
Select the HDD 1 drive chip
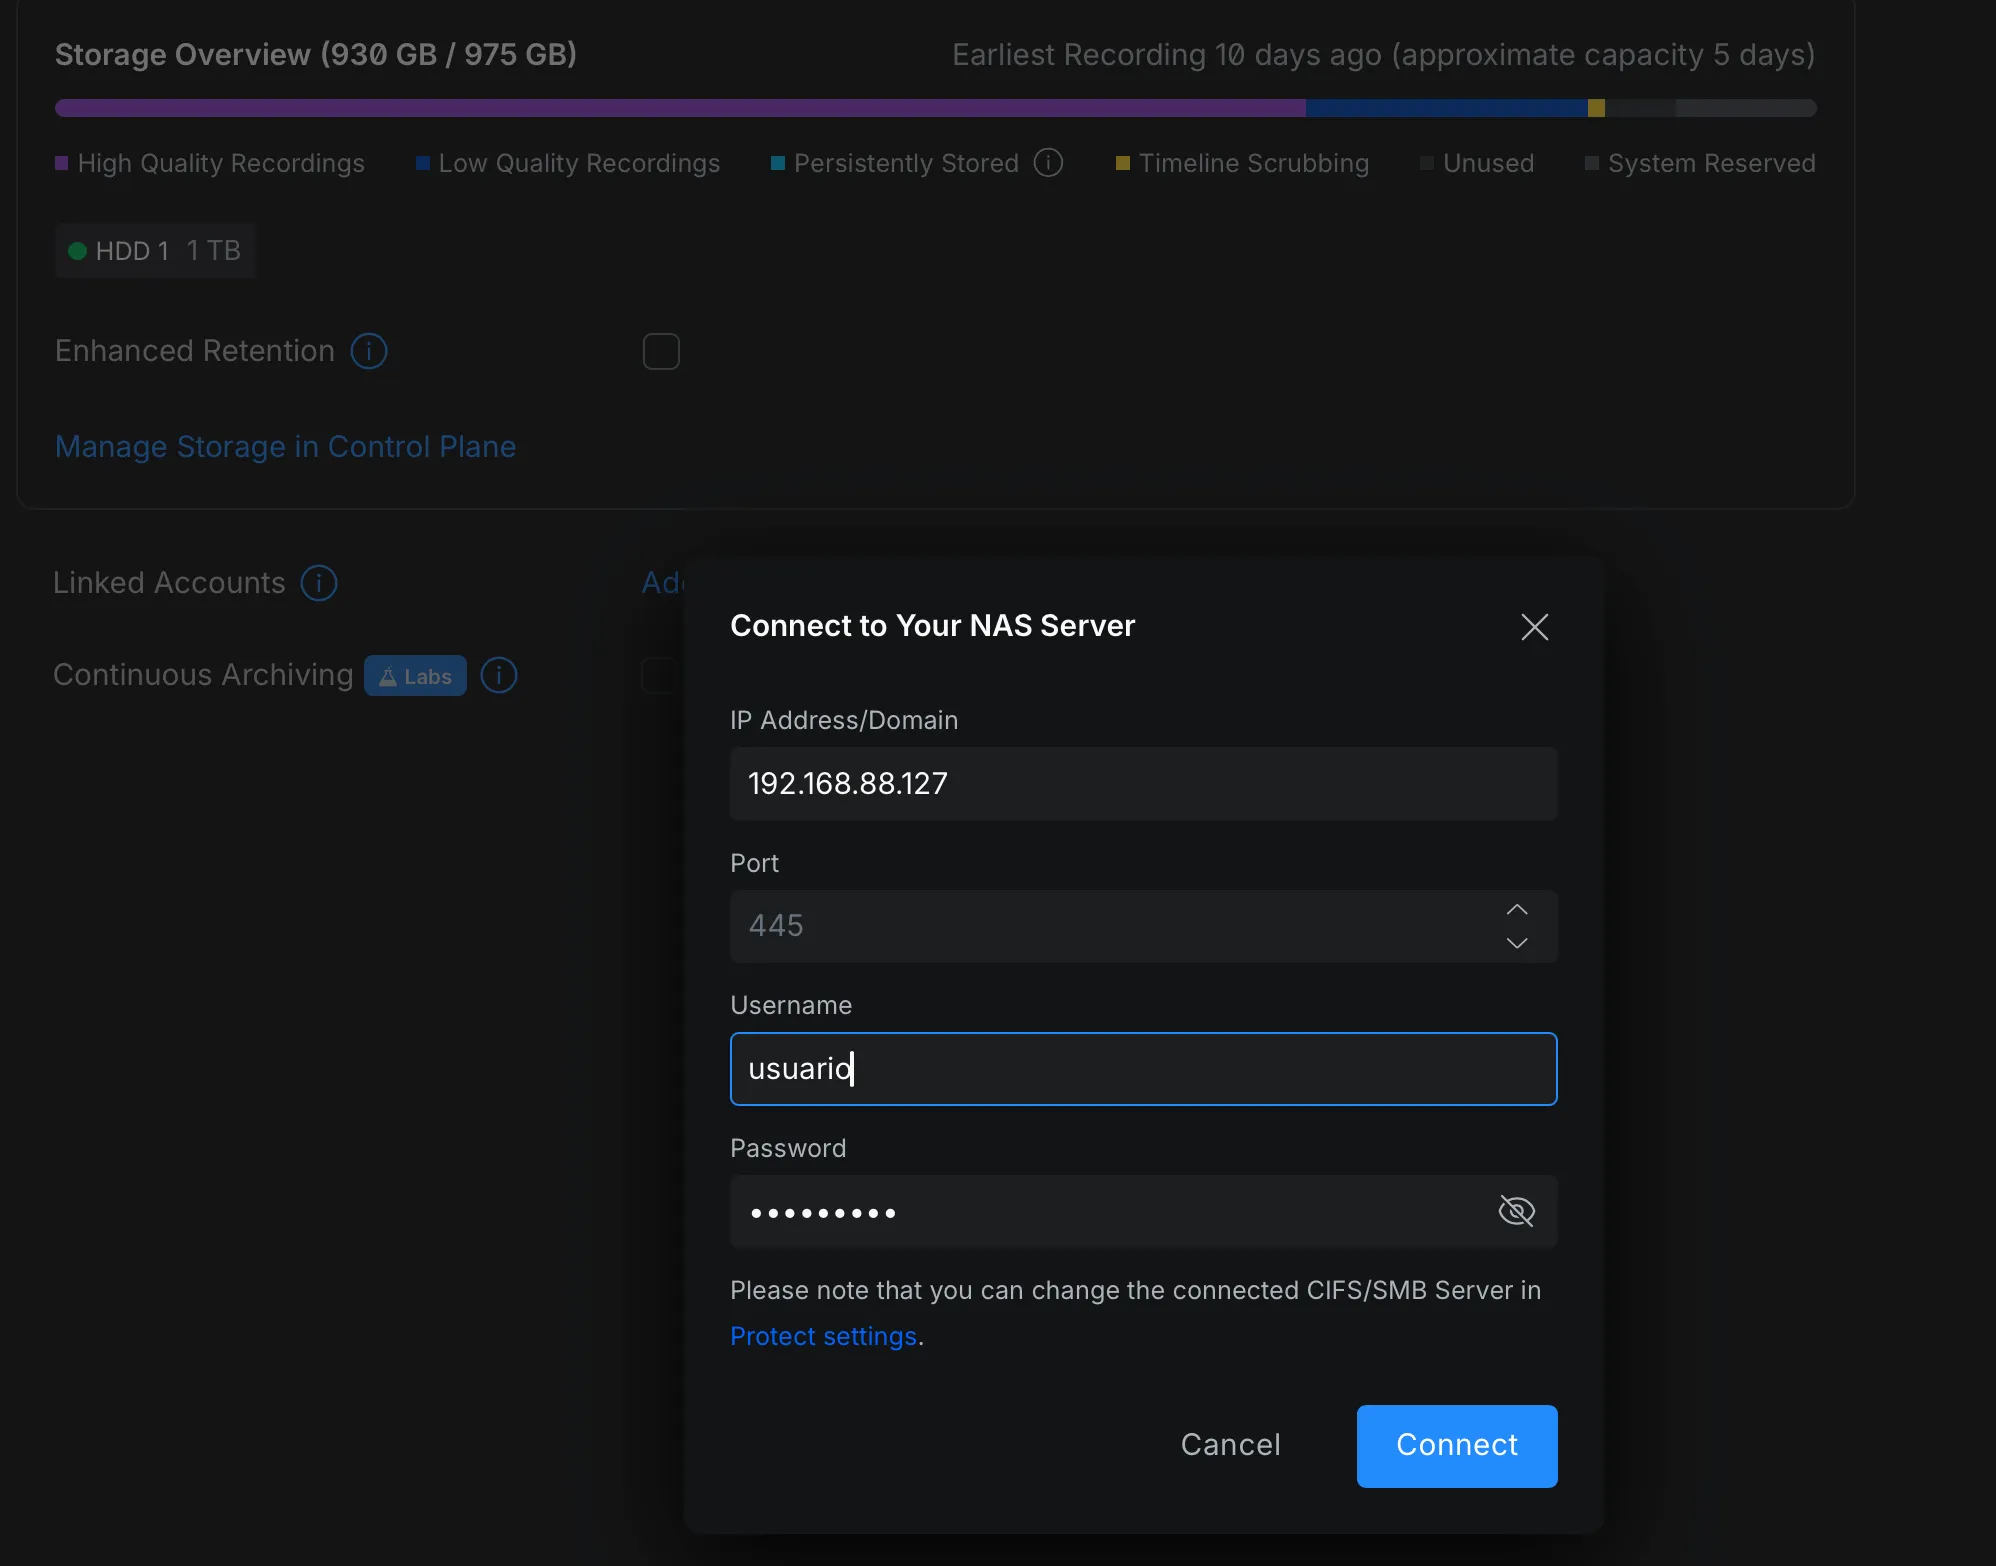click(155, 250)
